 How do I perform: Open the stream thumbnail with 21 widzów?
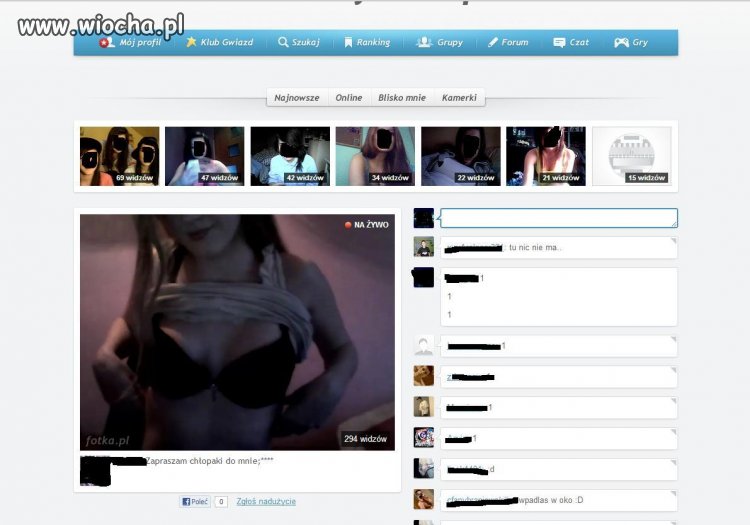coord(546,156)
